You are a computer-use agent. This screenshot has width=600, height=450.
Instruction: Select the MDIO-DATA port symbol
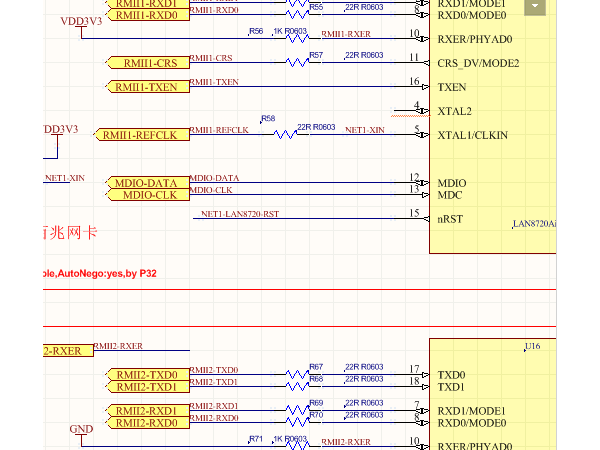pos(145,184)
